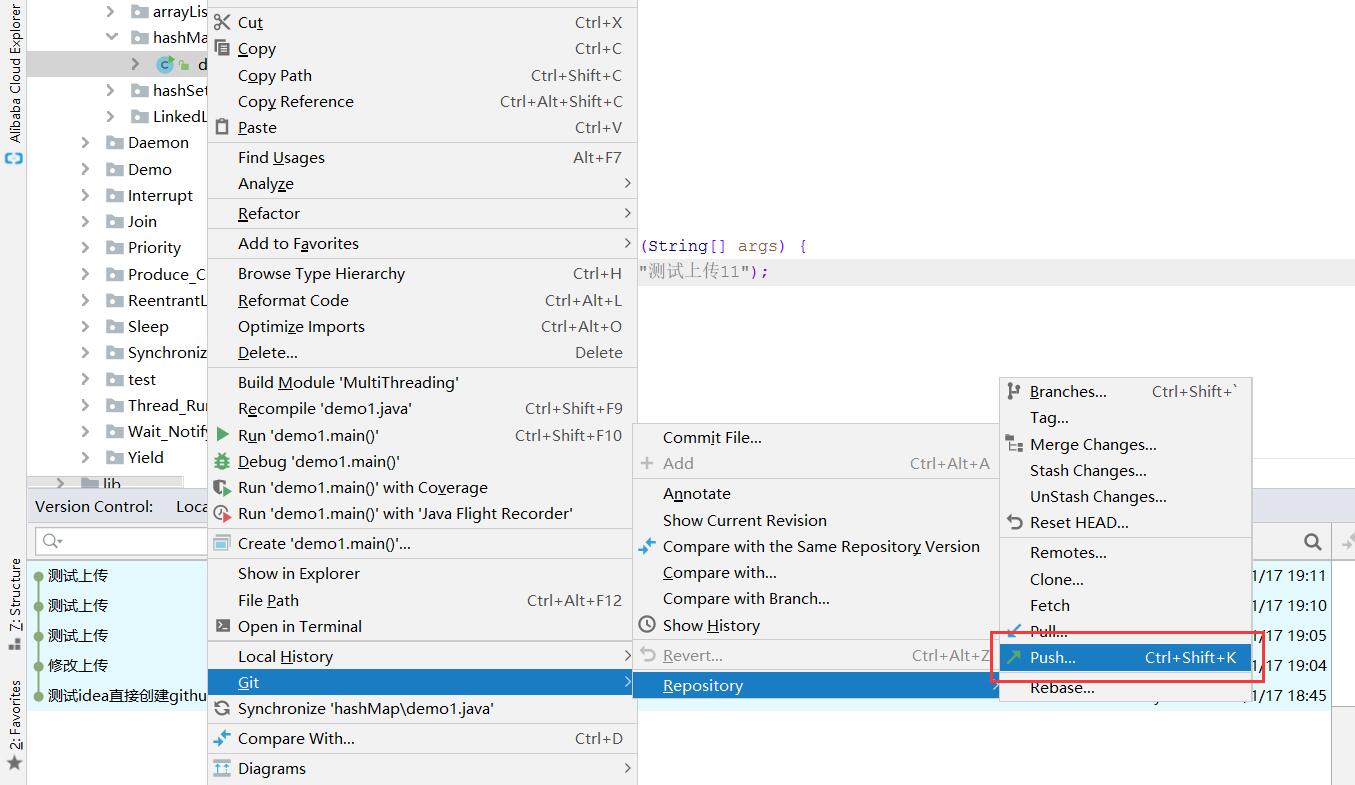Choose Tag in Repository submenu
The image size is (1355, 785).
(1125, 417)
